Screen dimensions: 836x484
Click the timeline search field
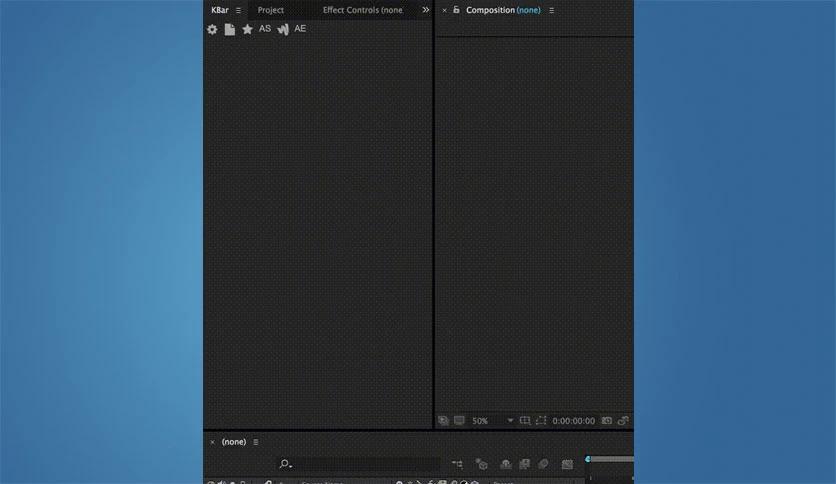click(x=367, y=464)
